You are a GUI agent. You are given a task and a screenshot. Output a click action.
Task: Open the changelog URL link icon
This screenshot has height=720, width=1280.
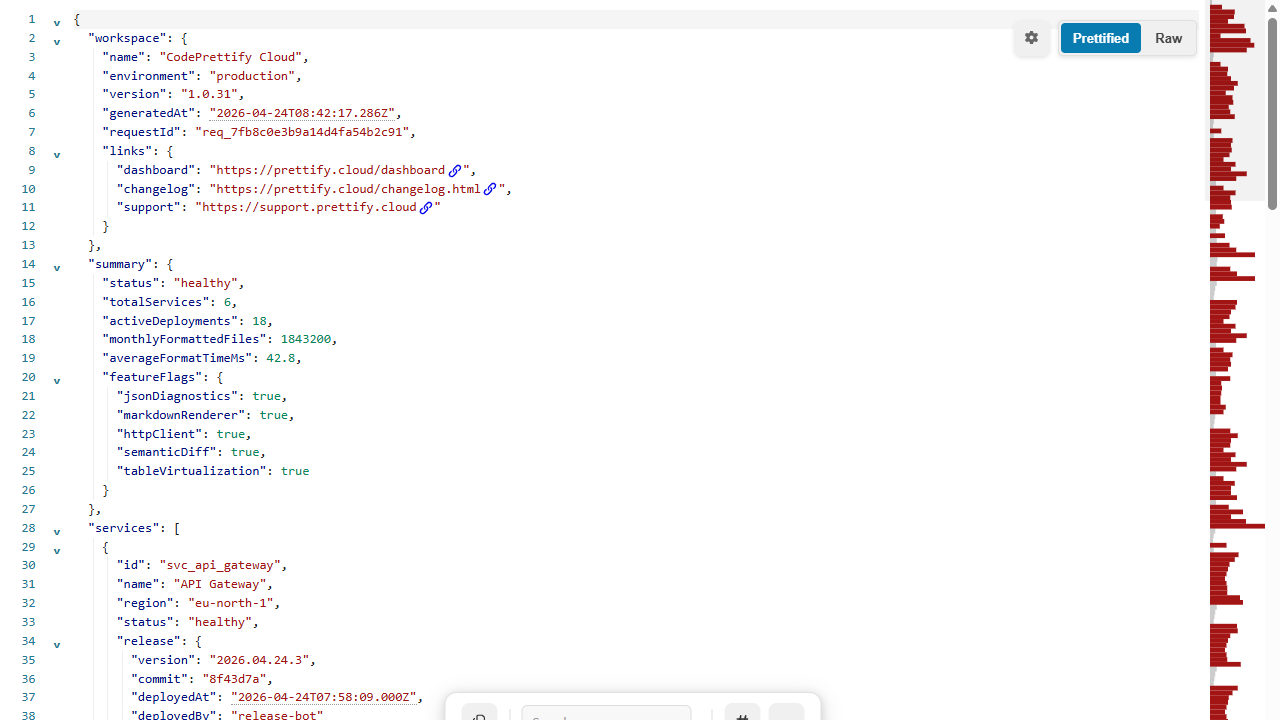point(490,189)
